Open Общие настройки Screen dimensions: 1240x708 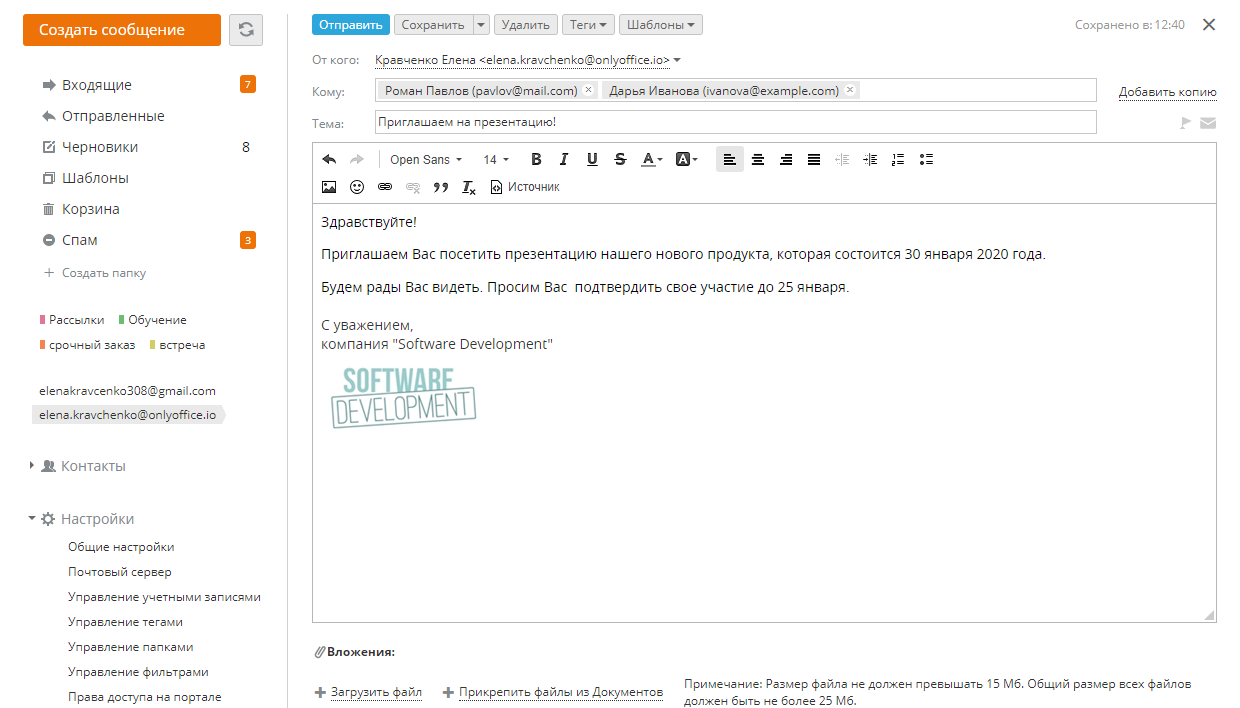coord(121,547)
